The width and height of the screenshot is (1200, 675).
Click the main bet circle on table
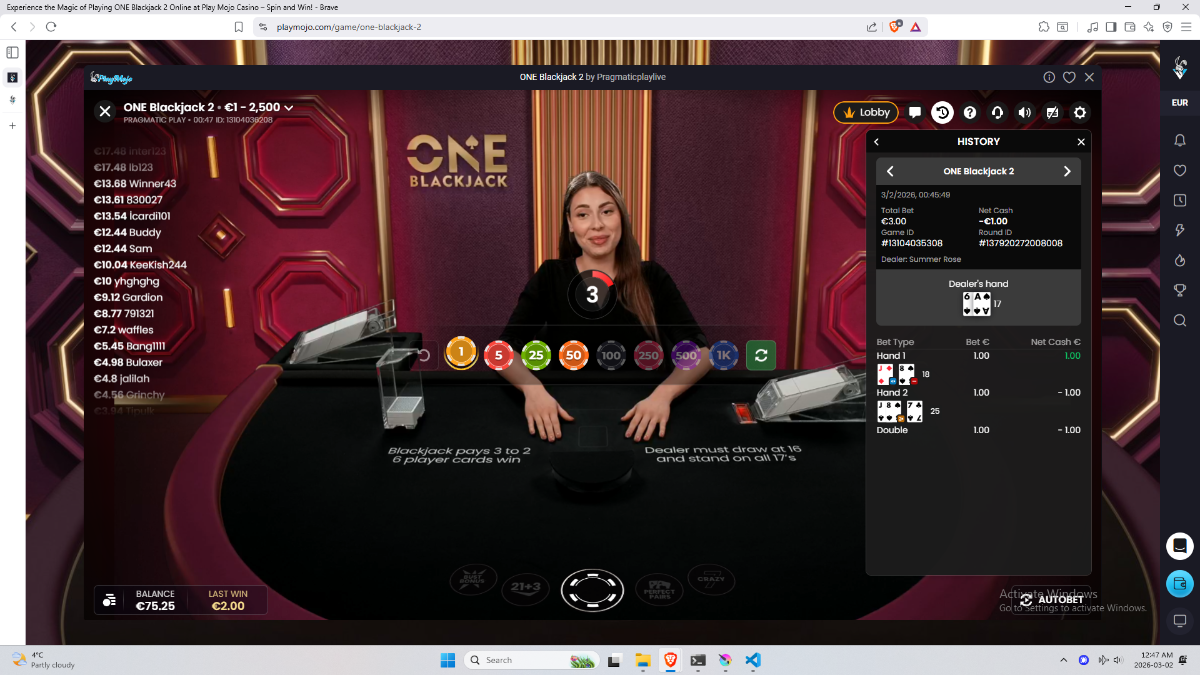tap(592, 589)
